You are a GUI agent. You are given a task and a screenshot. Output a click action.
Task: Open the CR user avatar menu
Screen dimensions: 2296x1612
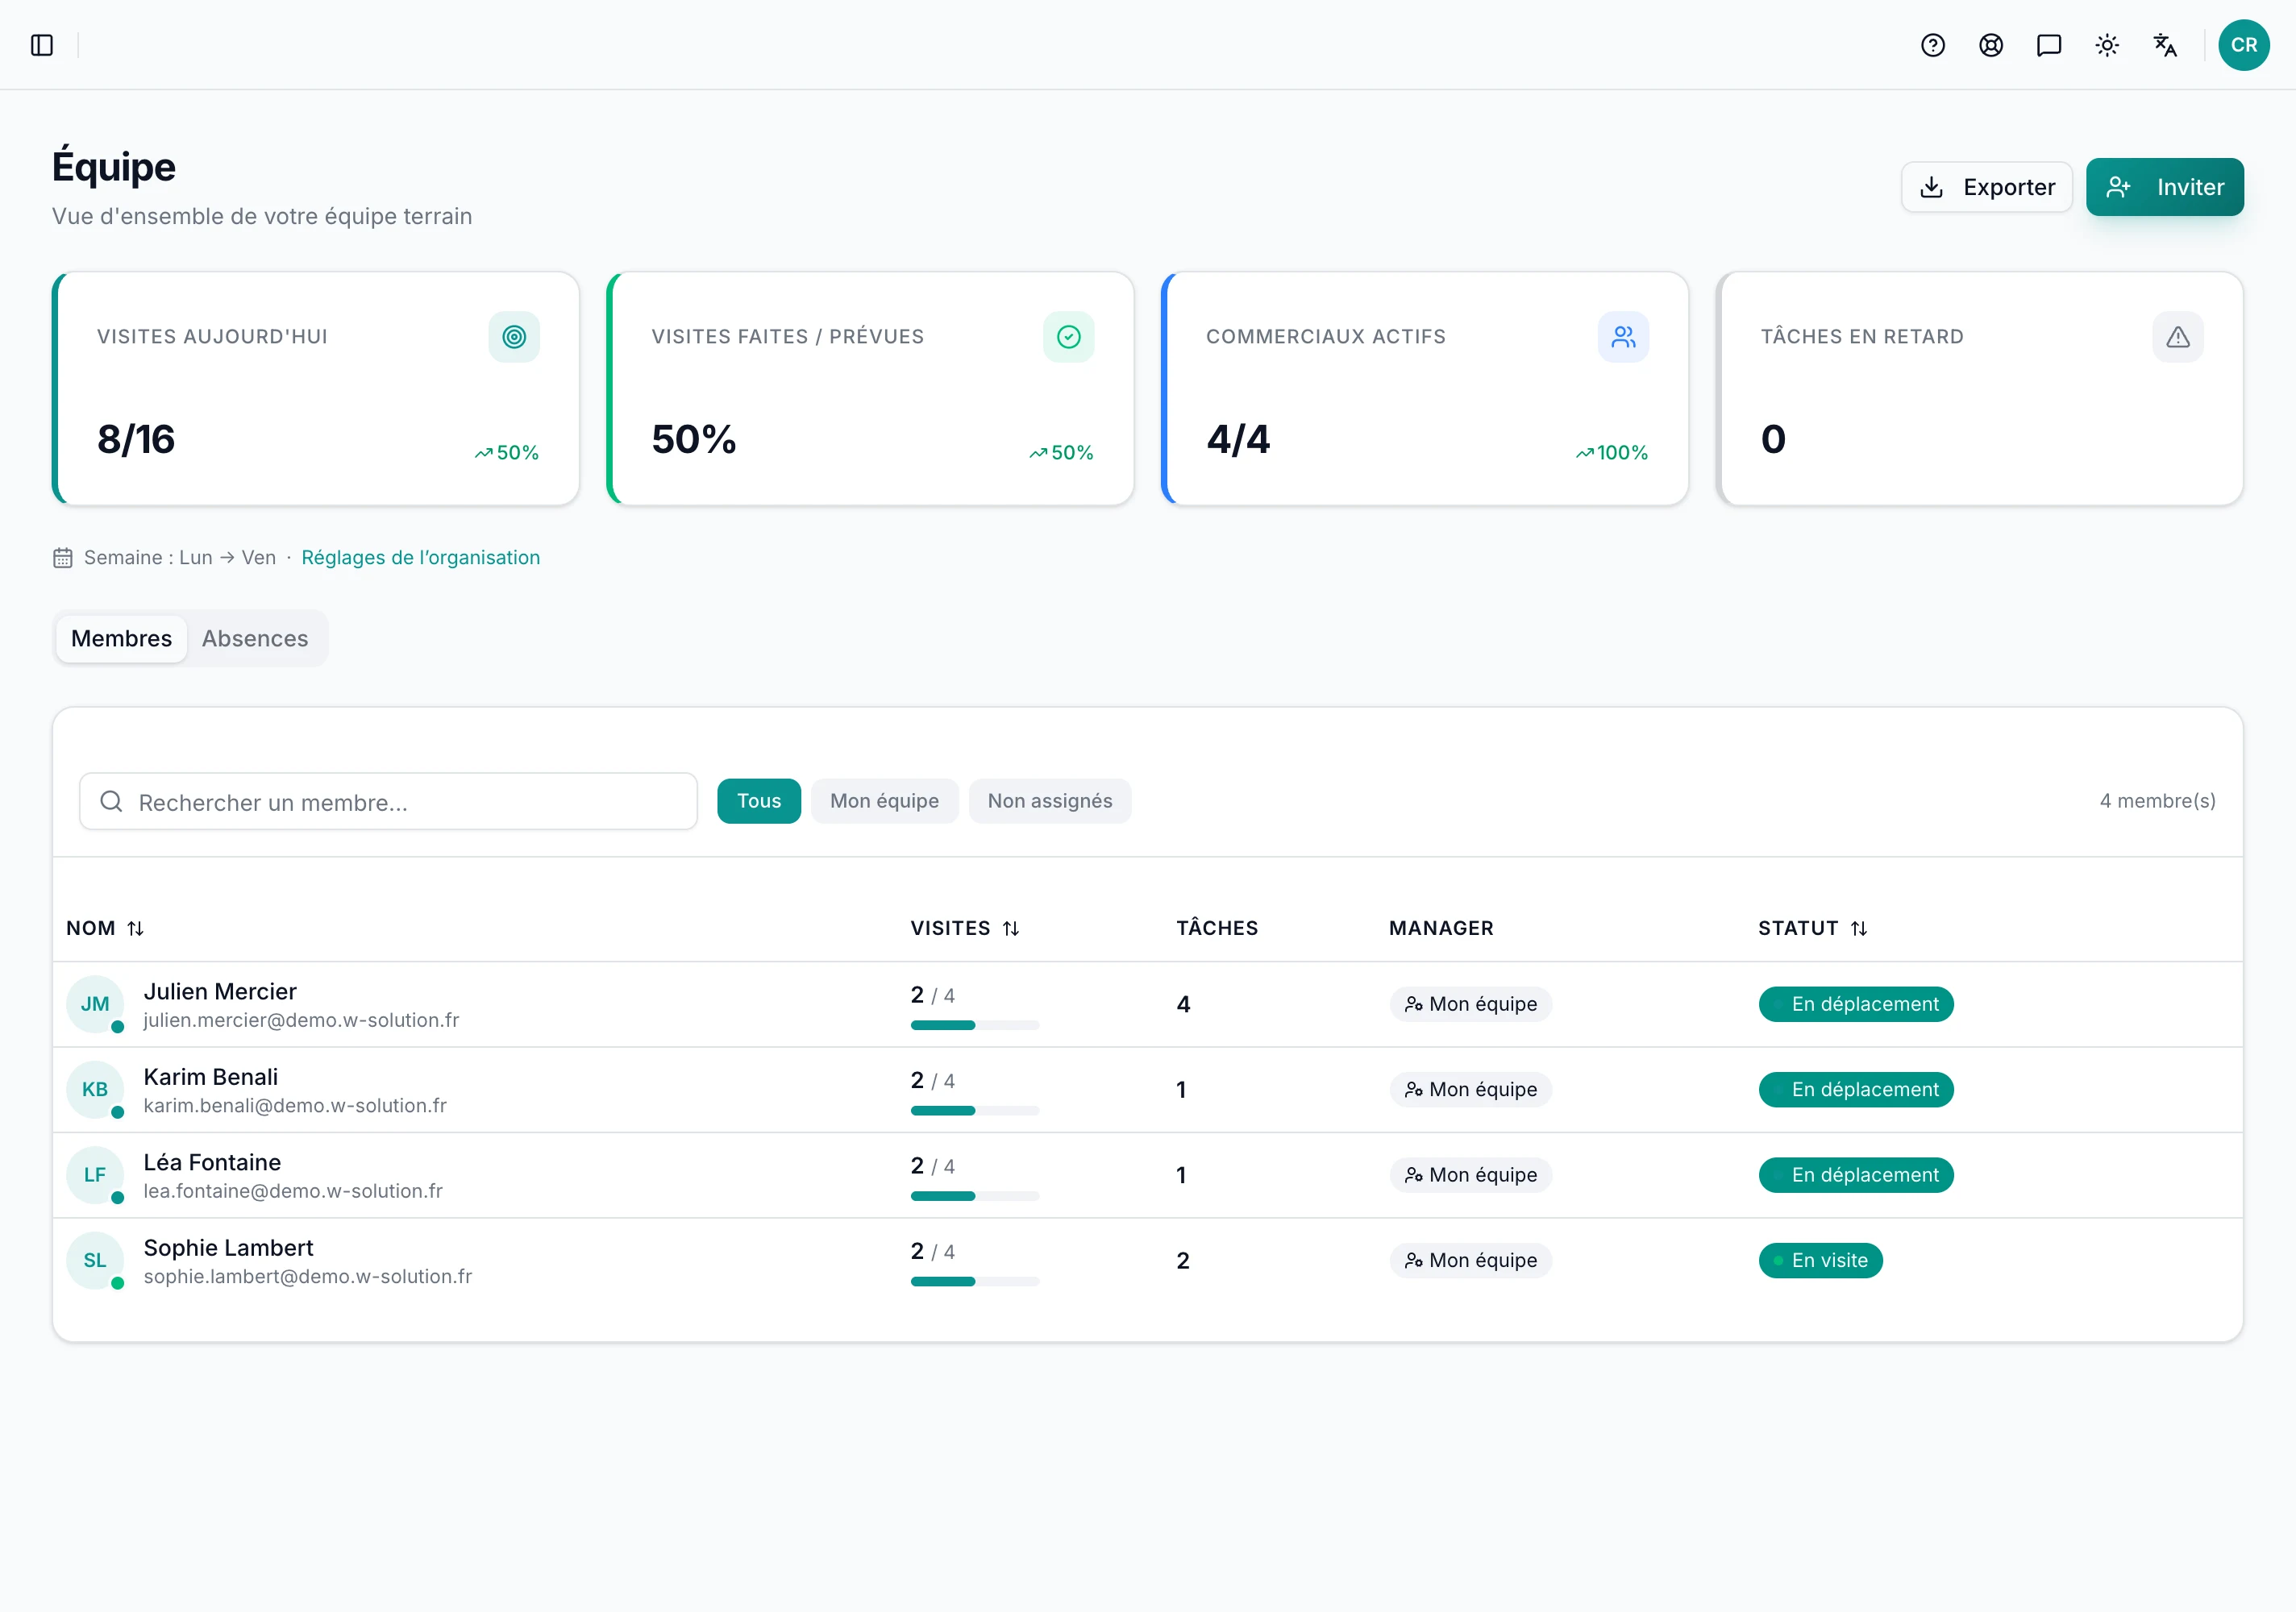pos(2244,45)
